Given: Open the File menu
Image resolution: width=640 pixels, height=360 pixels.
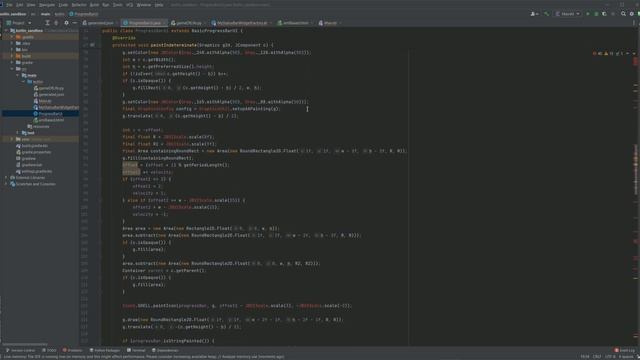Looking at the screenshot, I should pos(9,5).
